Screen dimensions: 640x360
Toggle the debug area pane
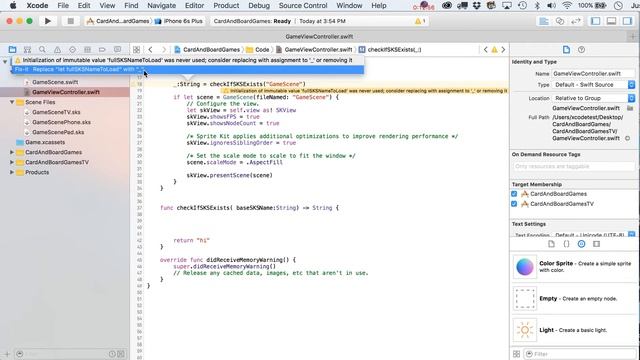[x=611, y=21]
